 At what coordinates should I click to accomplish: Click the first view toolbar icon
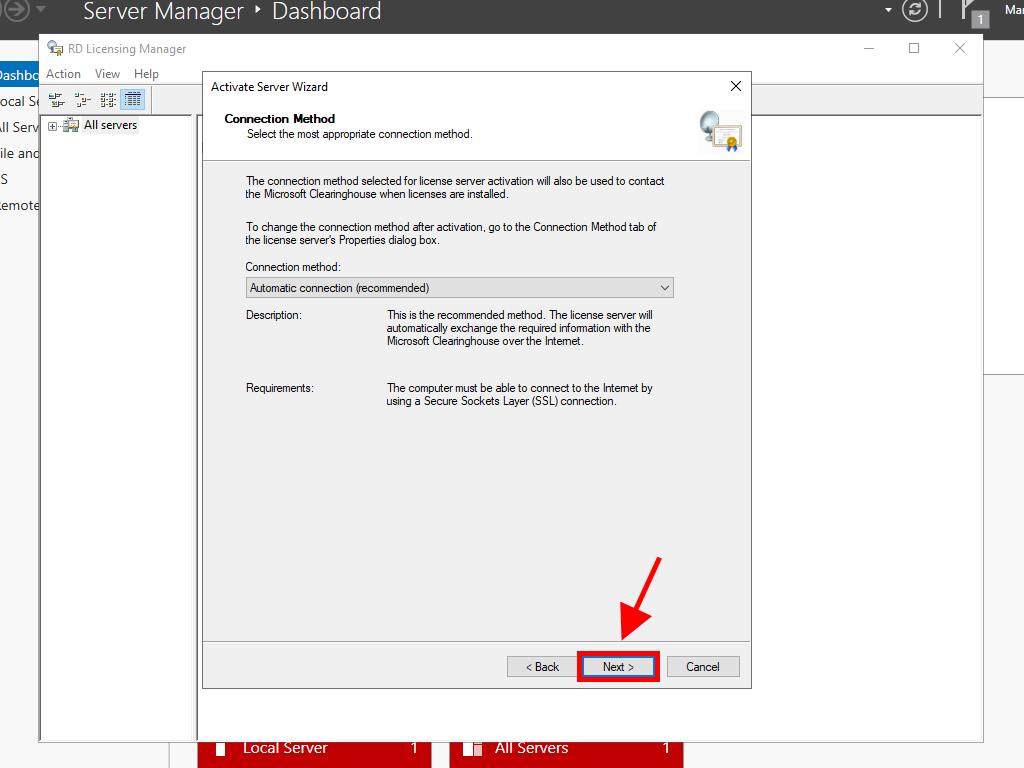(57, 100)
